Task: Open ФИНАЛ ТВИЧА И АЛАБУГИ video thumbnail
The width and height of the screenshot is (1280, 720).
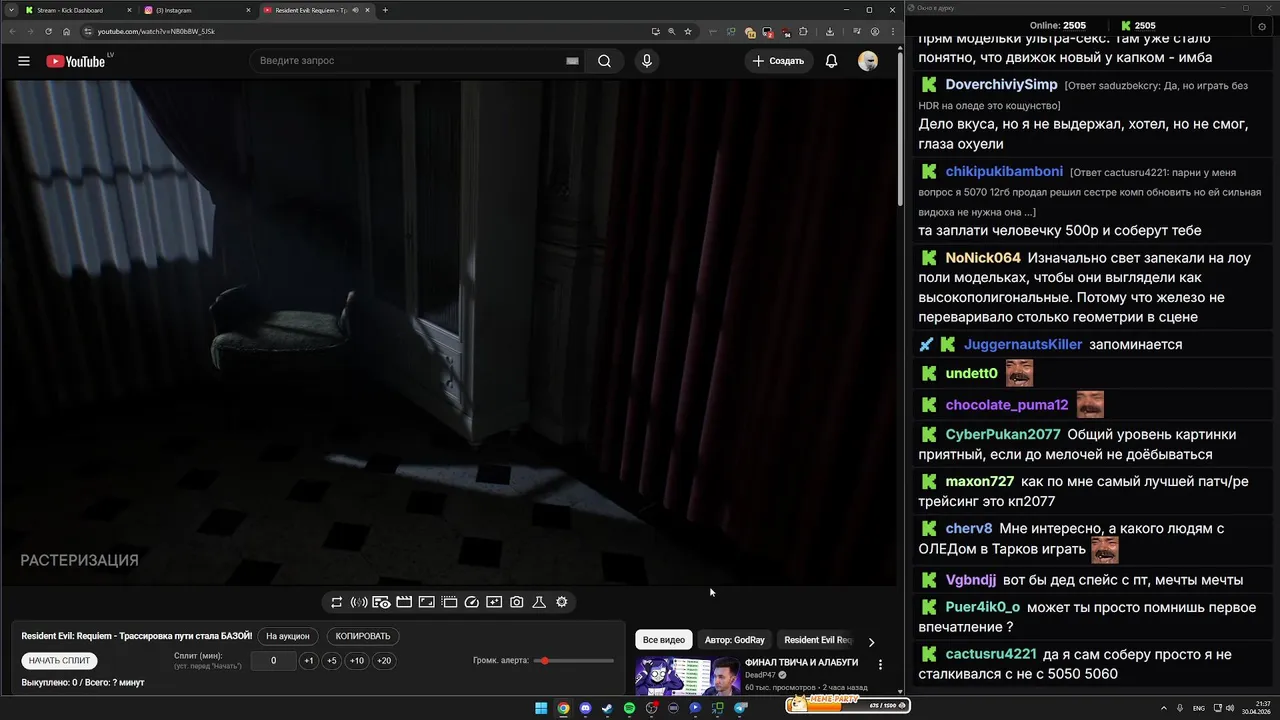Action: (x=688, y=676)
